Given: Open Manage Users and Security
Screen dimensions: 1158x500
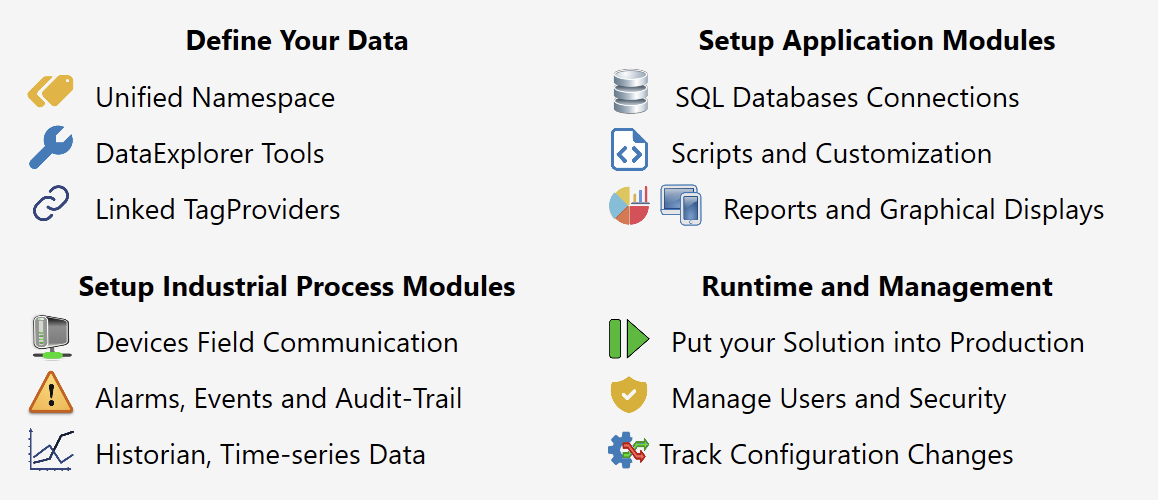Looking at the screenshot, I should coord(838,399).
